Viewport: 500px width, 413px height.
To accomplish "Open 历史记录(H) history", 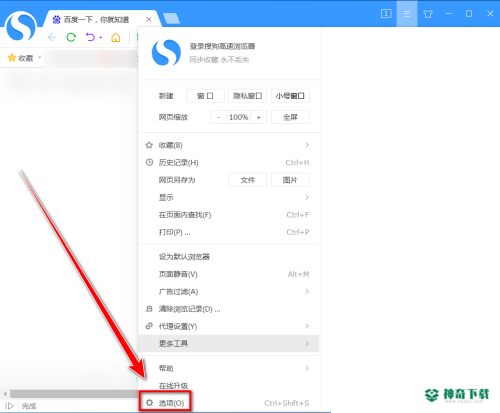I will tap(229, 163).
